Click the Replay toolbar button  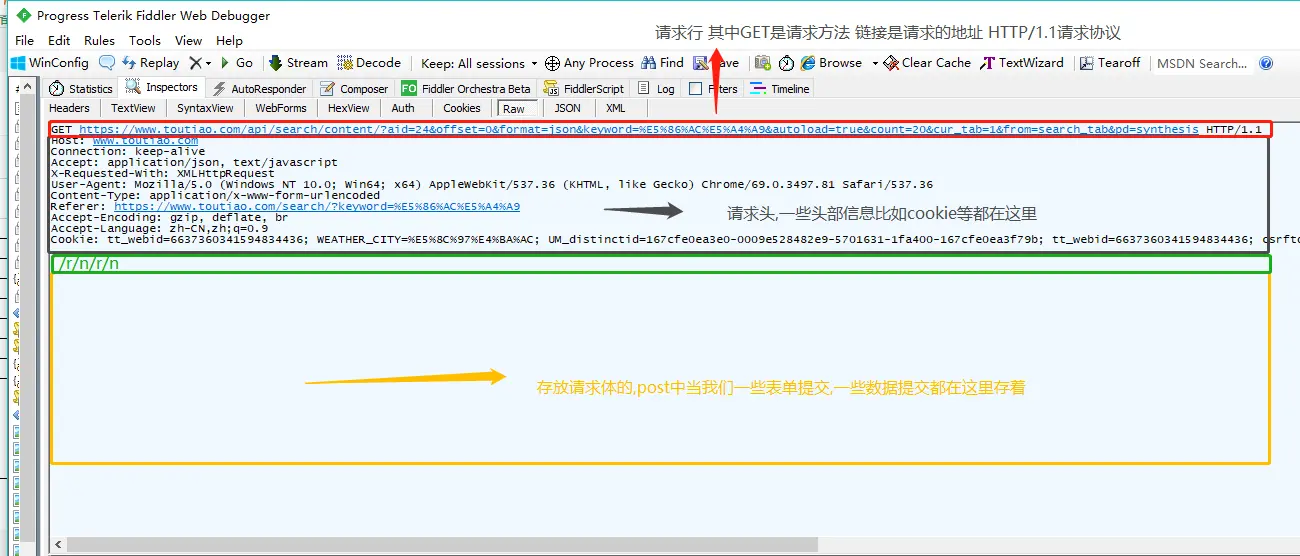pos(150,63)
